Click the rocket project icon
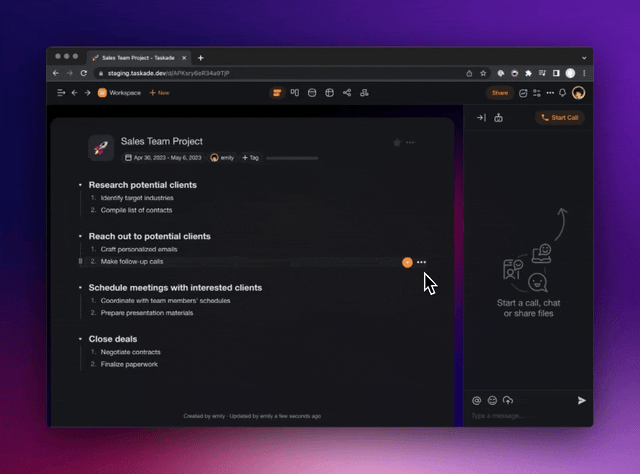This screenshot has width=640, height=474. pyautogui.click(x=101, y=148)
